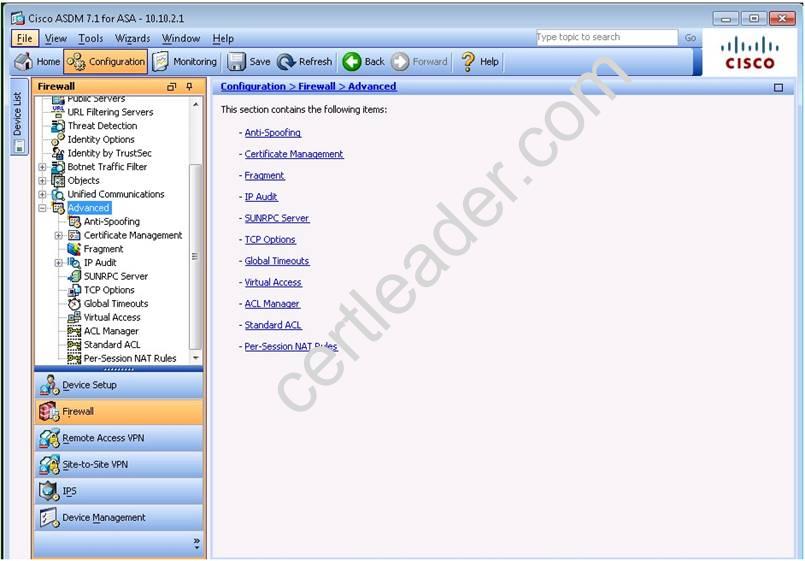This screenshot has height=561, width=805.
Task: Follow the ACL Manager link
Action: [272, 304]
